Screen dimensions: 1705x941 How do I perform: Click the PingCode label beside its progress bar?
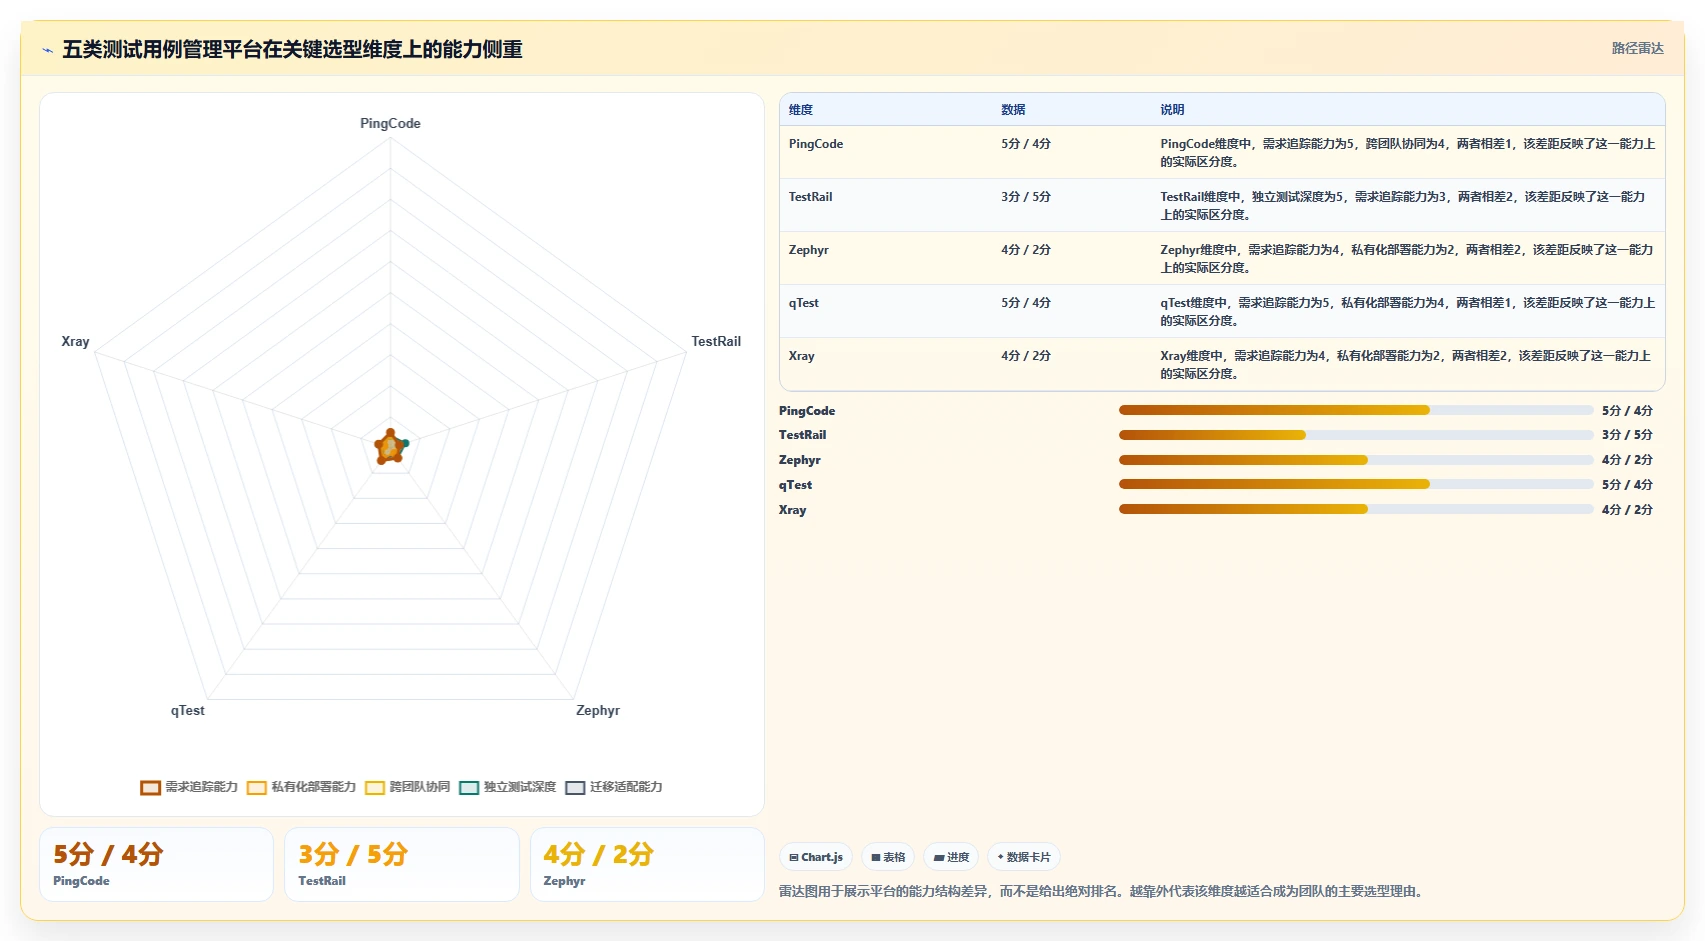(807, 411)
